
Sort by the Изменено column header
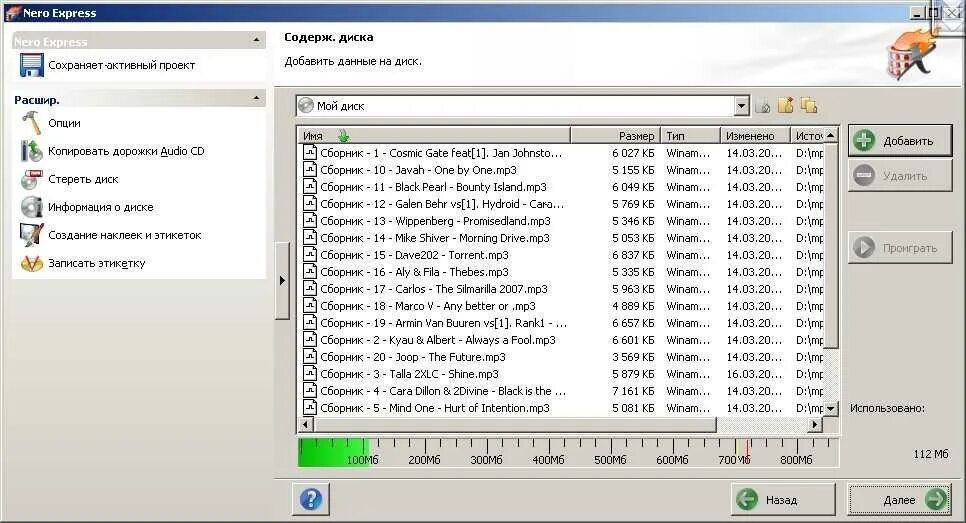755,136
